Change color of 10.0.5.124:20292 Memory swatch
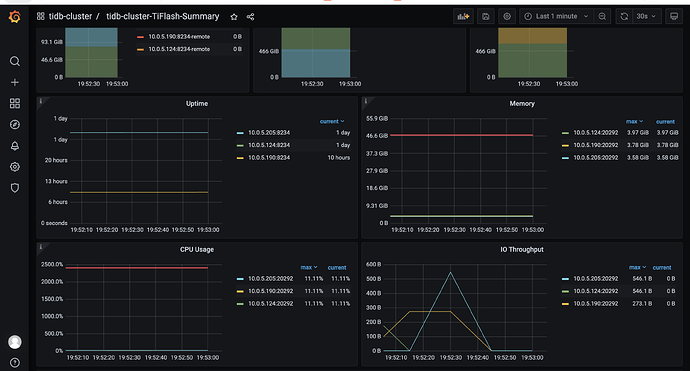 click(565, 133)
